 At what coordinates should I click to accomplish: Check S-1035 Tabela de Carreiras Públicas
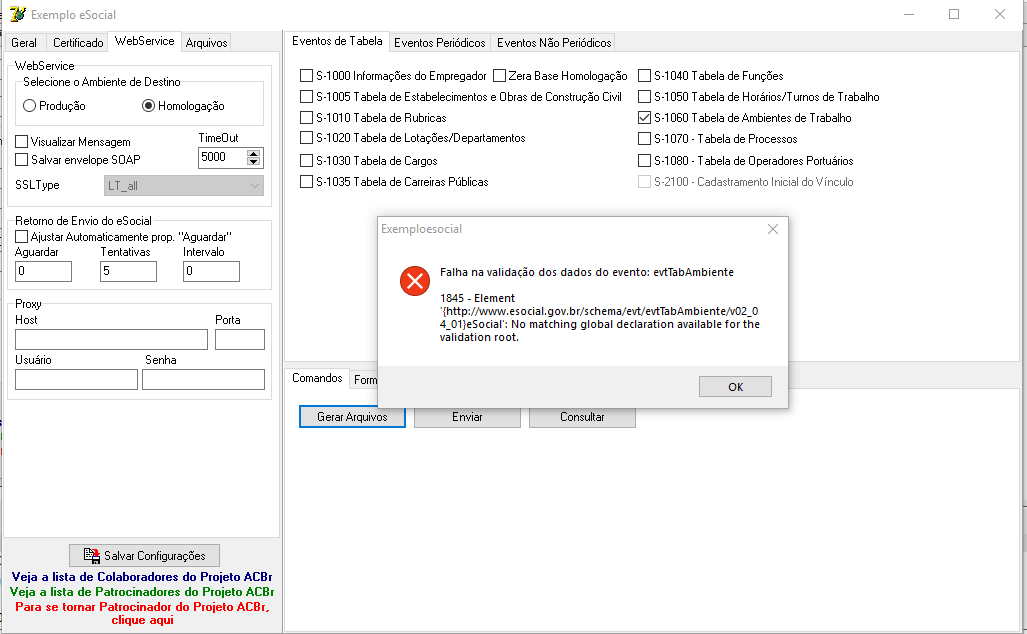coord(306,181)
